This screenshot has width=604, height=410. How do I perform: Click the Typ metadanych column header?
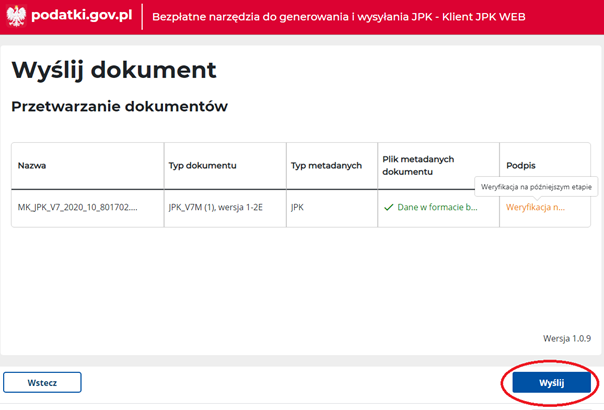point(326,165)
